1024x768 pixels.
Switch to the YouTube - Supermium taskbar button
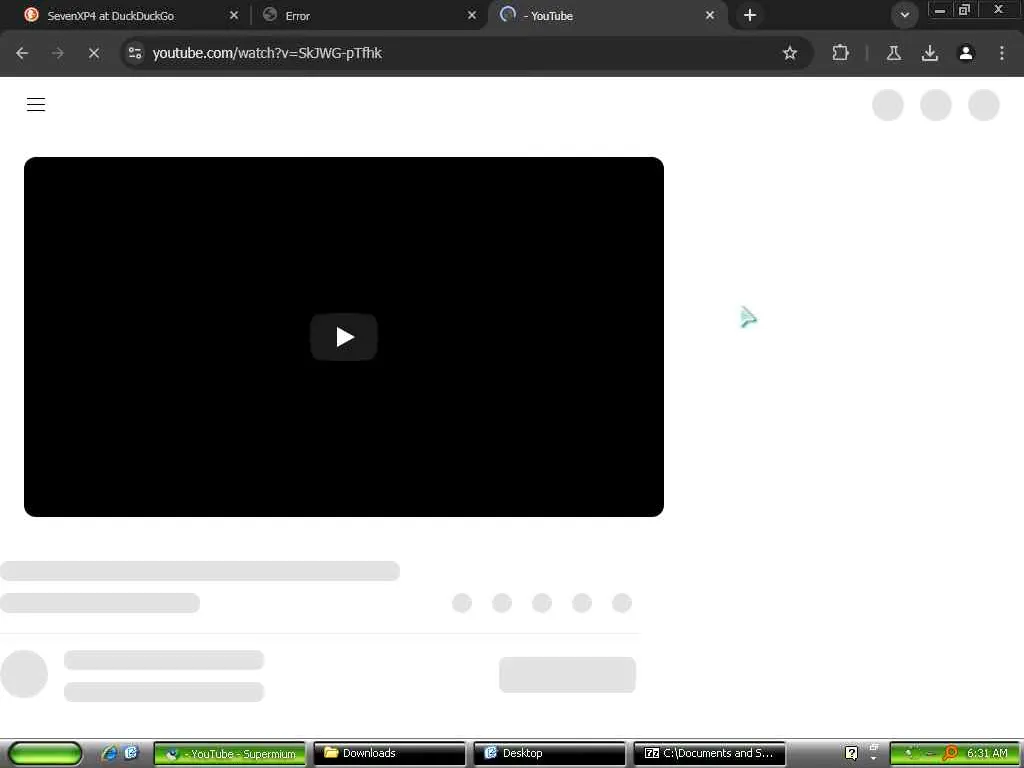tap(230, 754)
